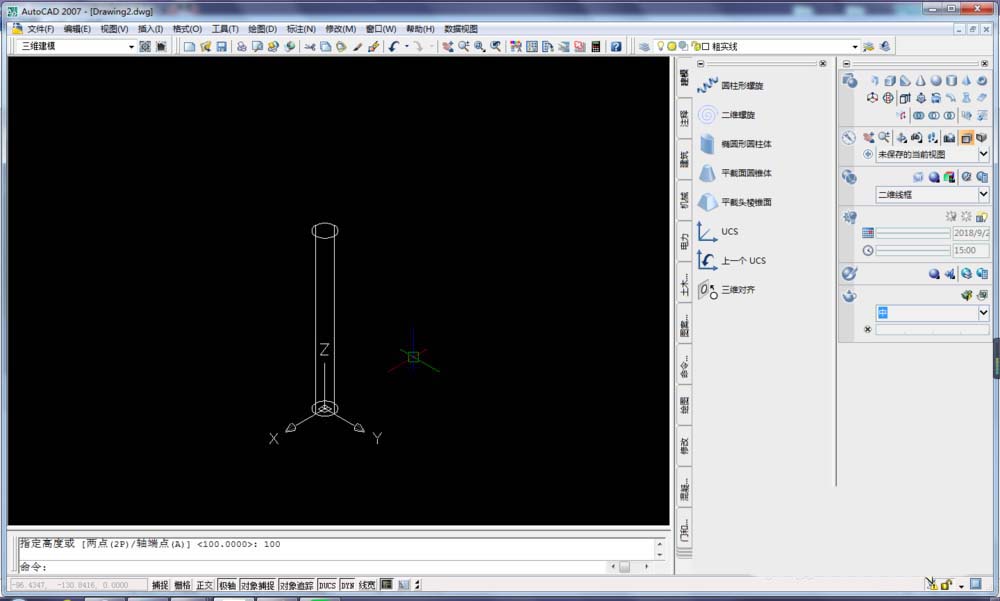Toggle DYN dynamic input
The image size is (1000, 601).
click(x=347, y=585)
